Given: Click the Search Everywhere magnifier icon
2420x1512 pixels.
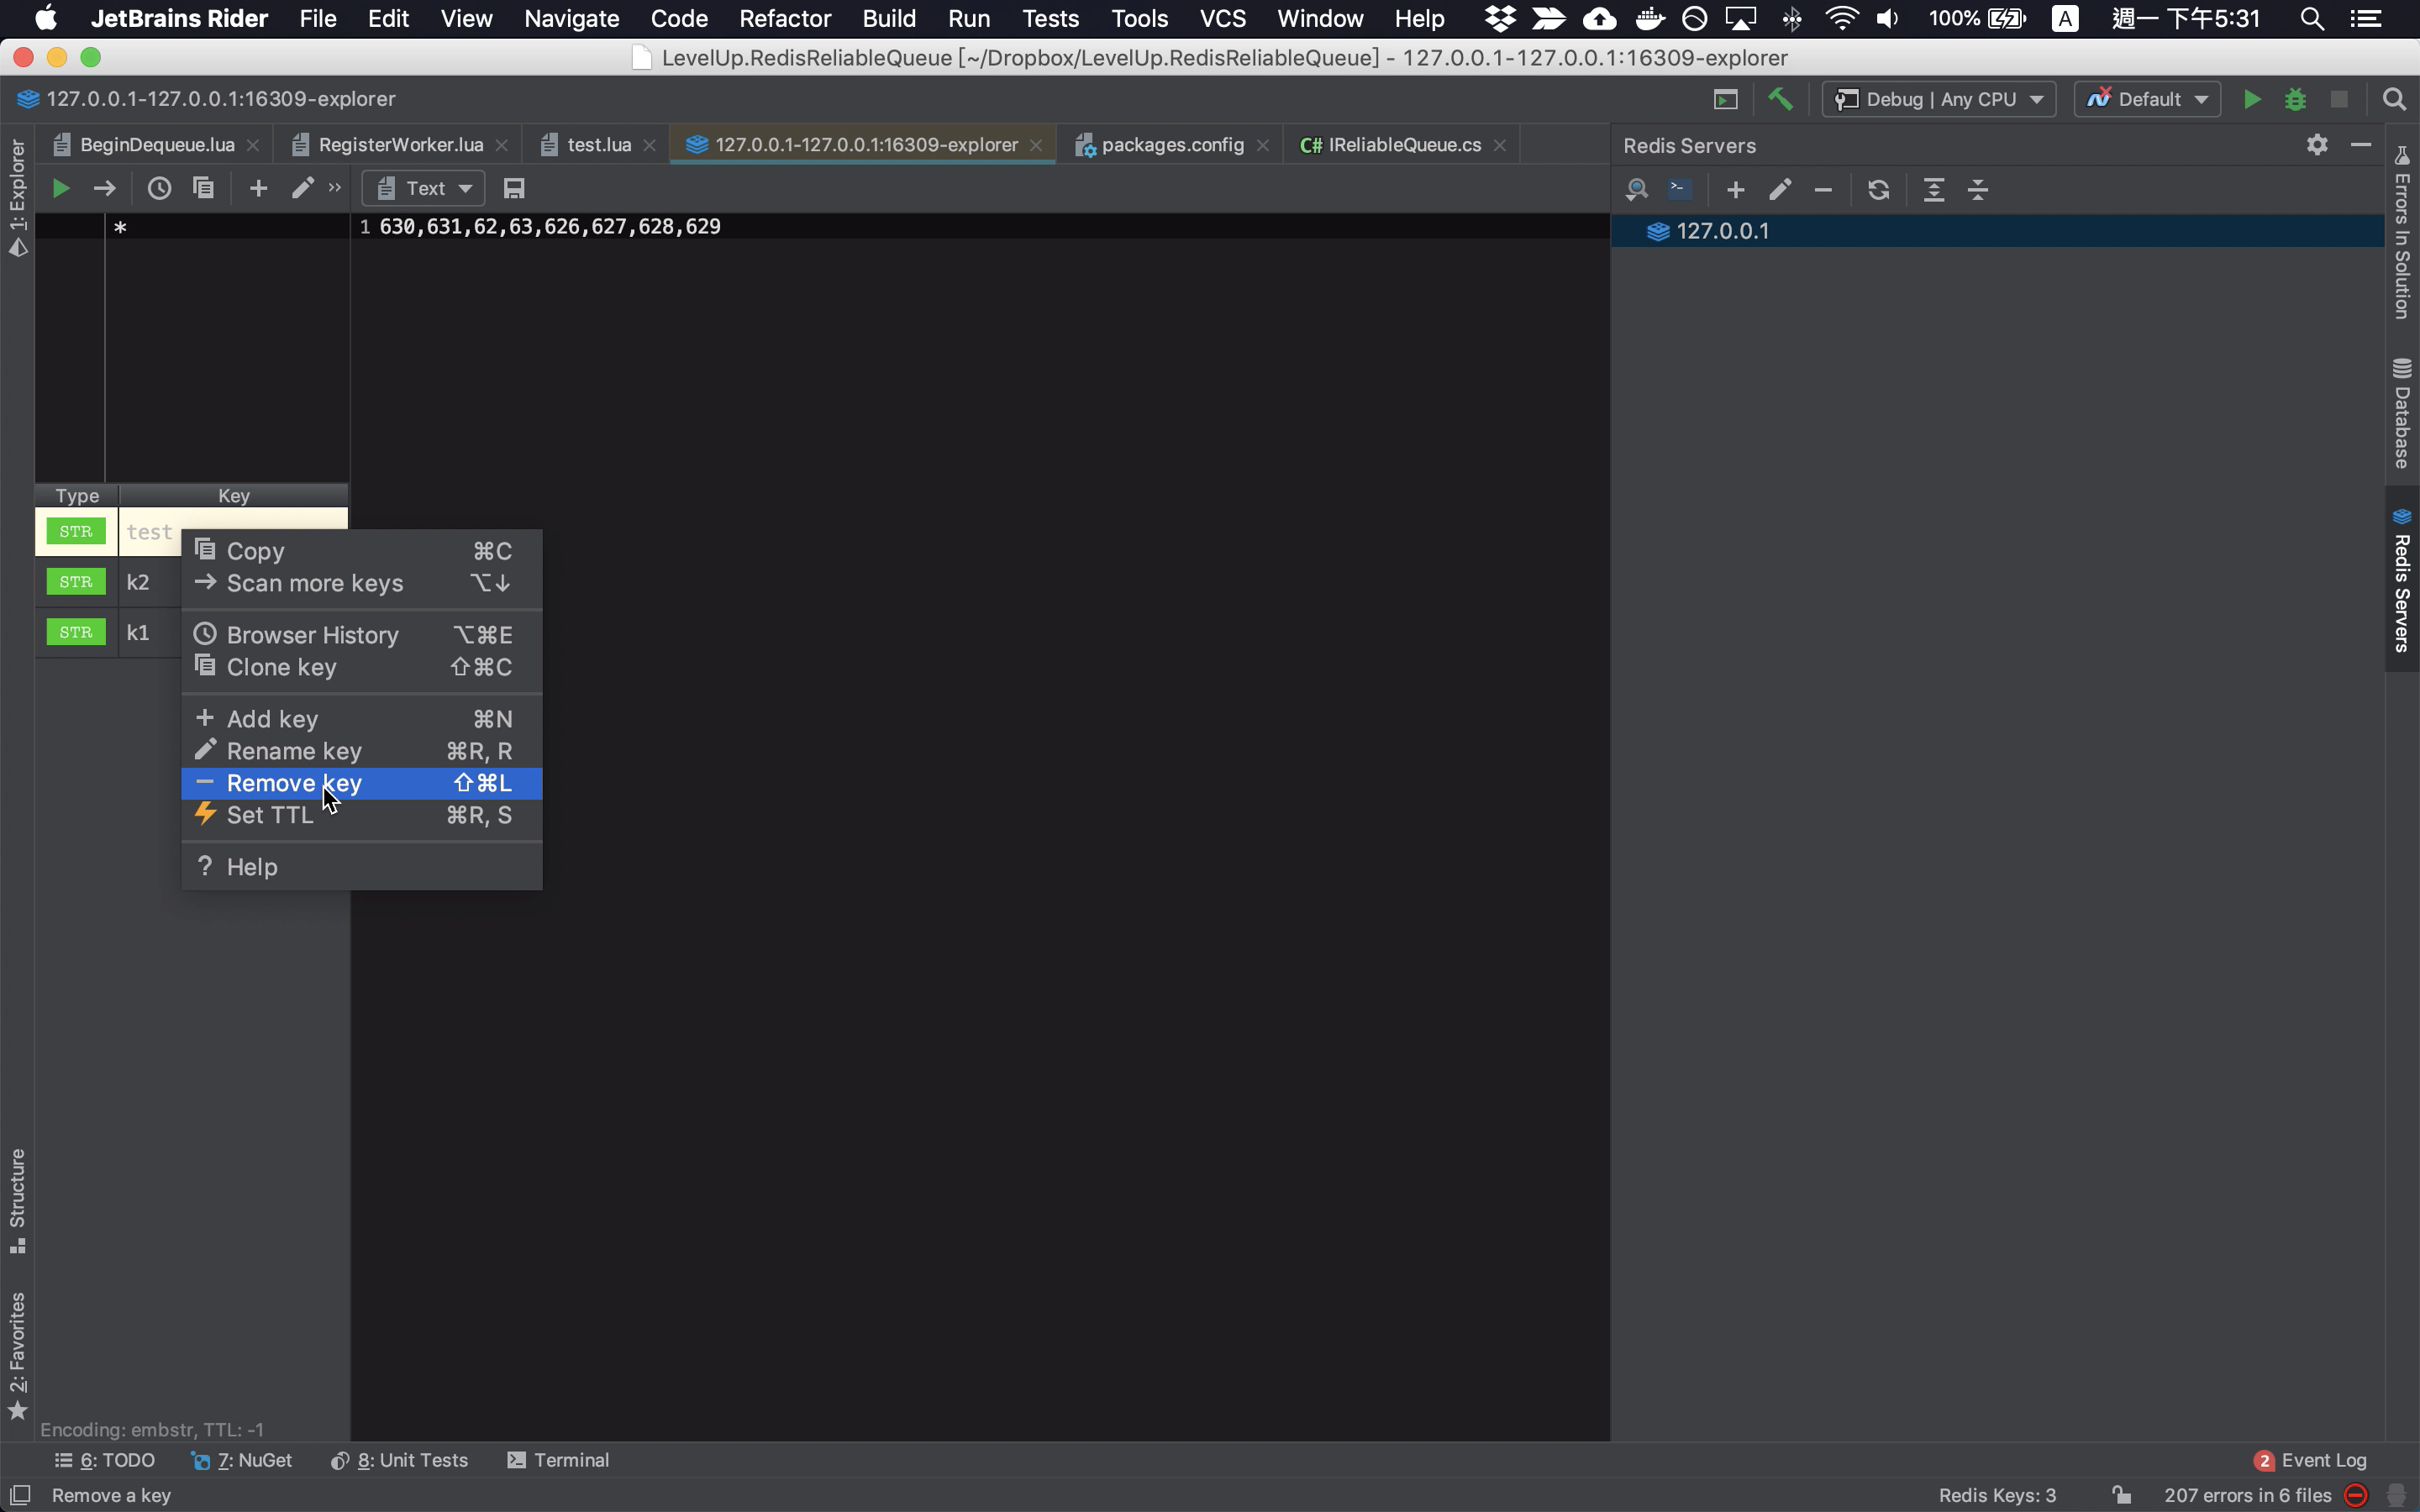Looking at the screenshot, I should tap(2394, 99).
